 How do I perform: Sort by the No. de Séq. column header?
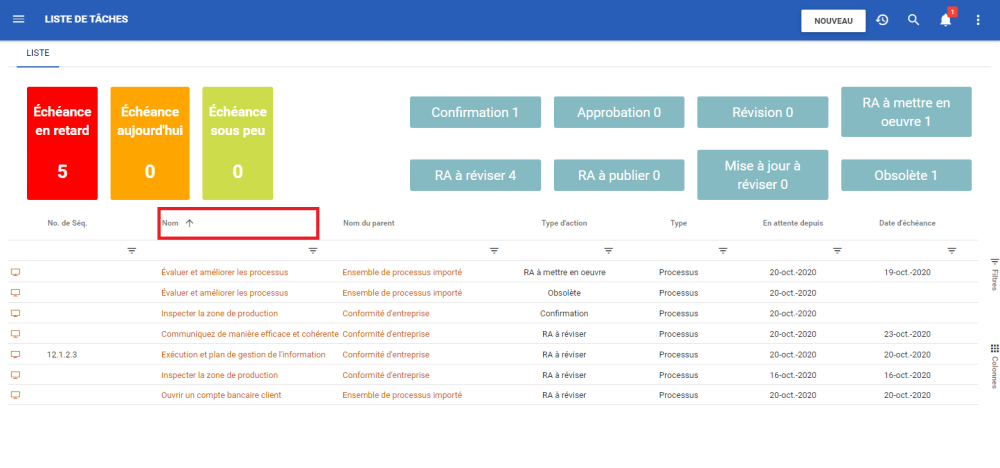(67, 223)
